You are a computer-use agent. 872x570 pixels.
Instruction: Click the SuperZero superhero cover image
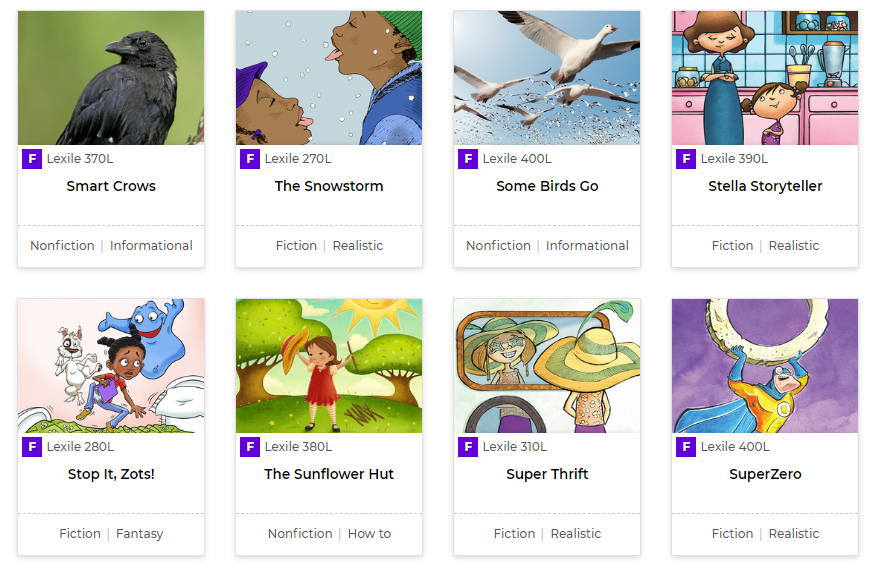tap(765, 366)
